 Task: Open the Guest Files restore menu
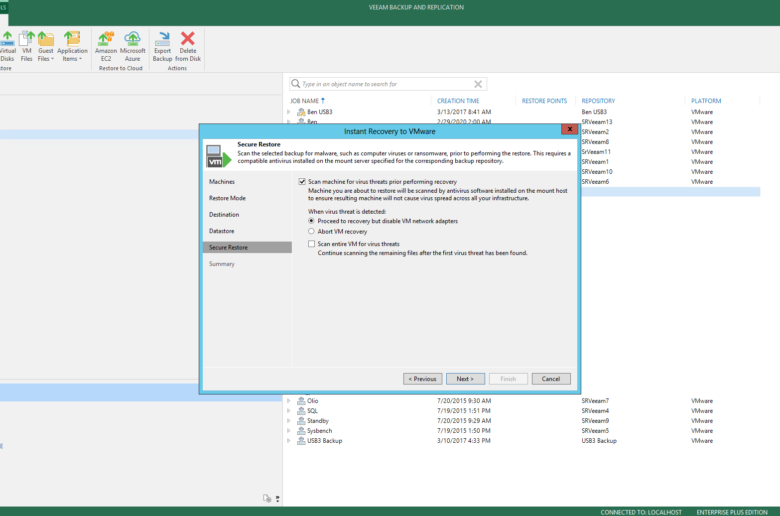click(x=45, y=46)
